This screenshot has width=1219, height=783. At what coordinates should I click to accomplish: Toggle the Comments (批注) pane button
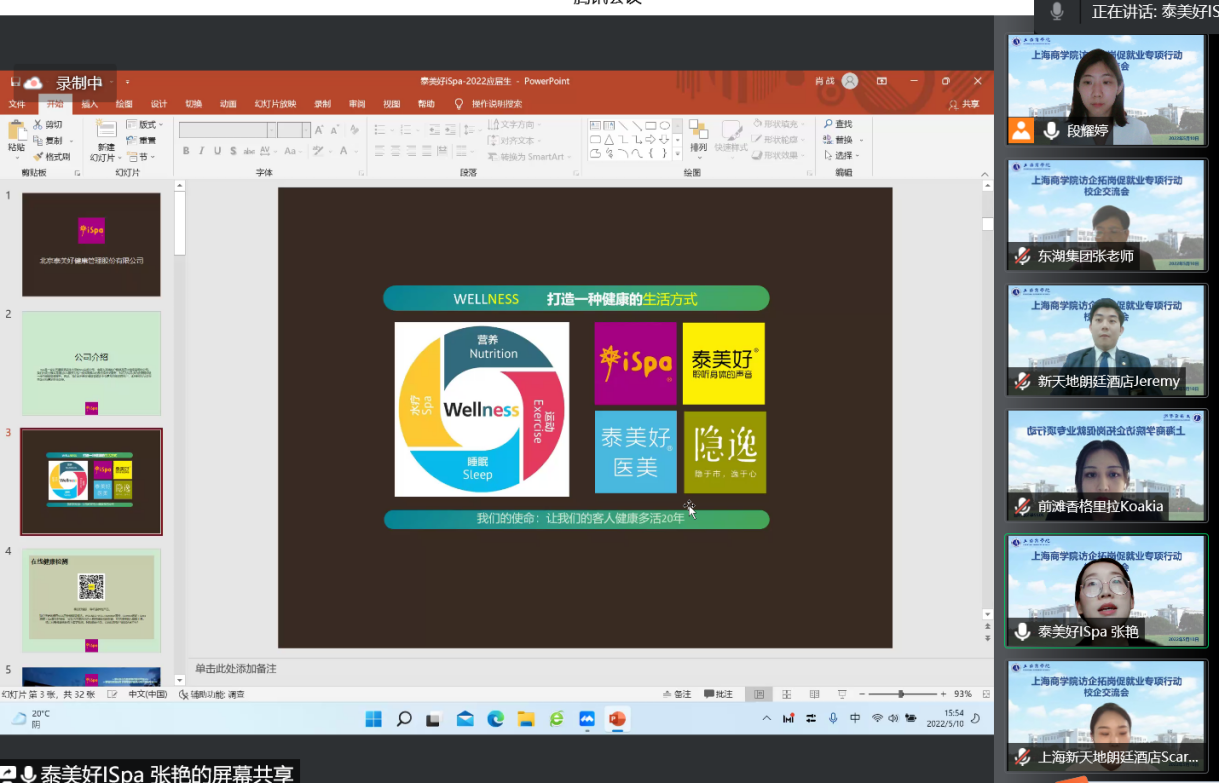[x=718, y=694]
